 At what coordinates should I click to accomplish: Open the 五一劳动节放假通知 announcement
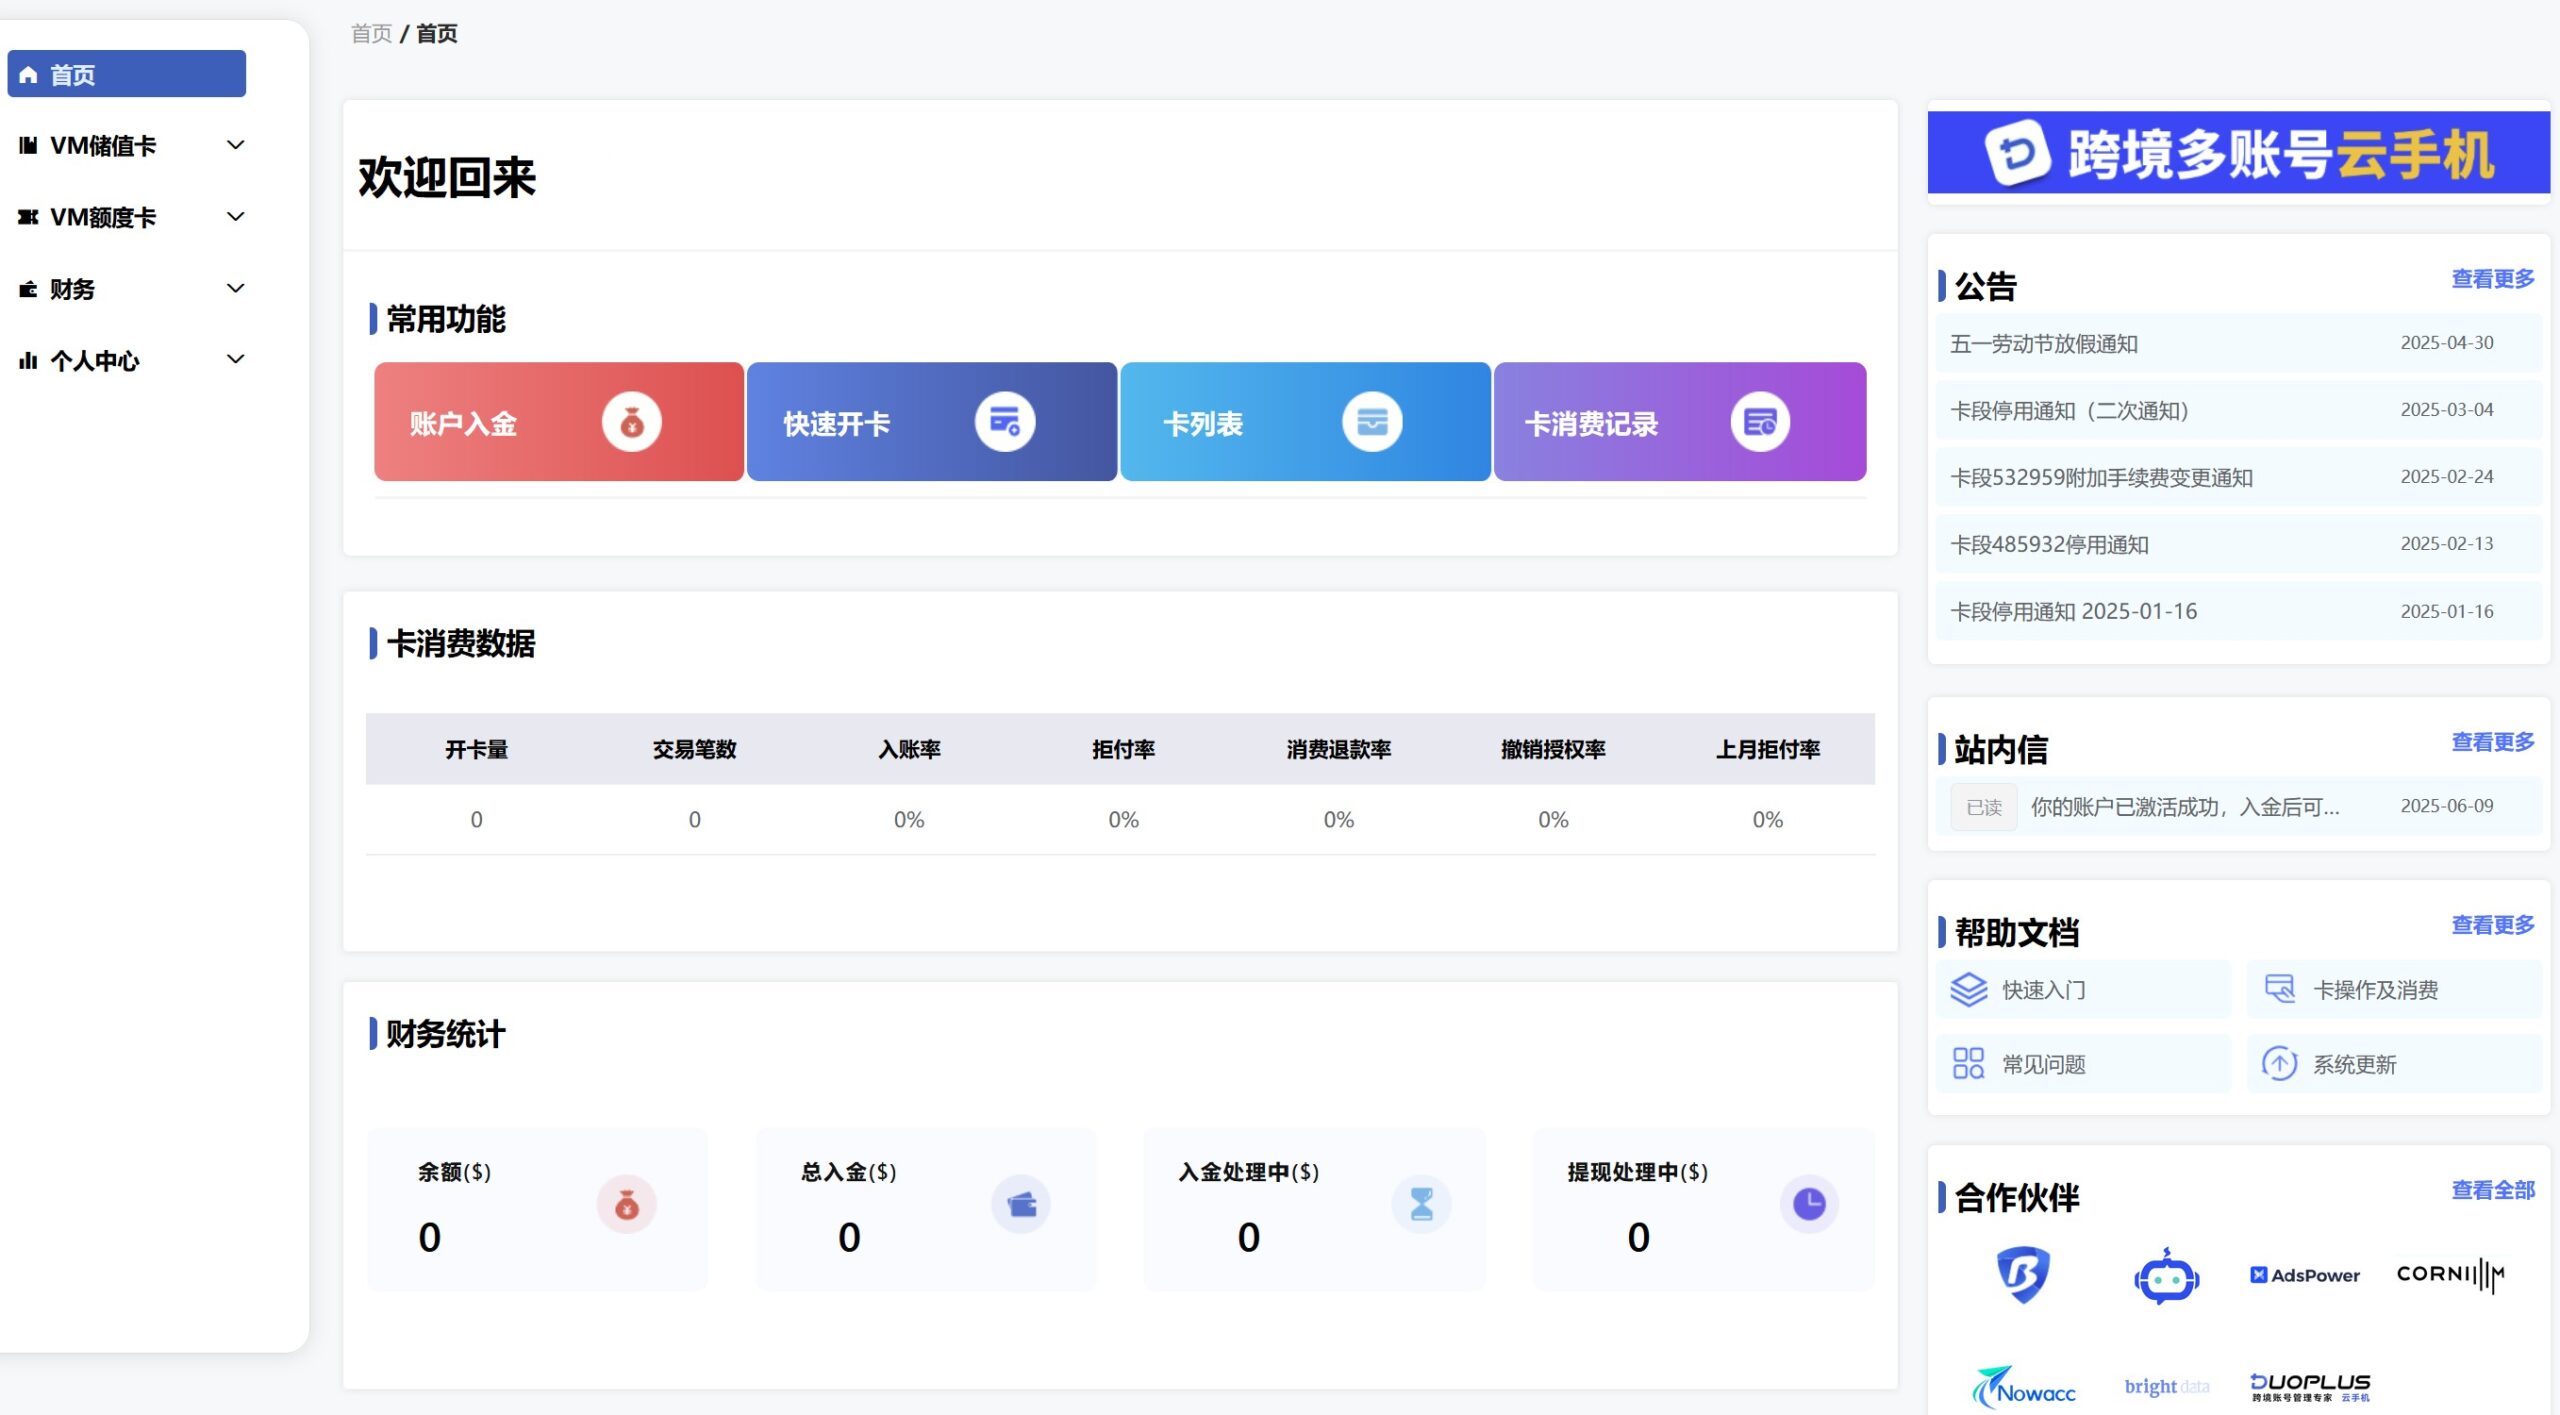pyautogui.click(x=2238, y=343)
